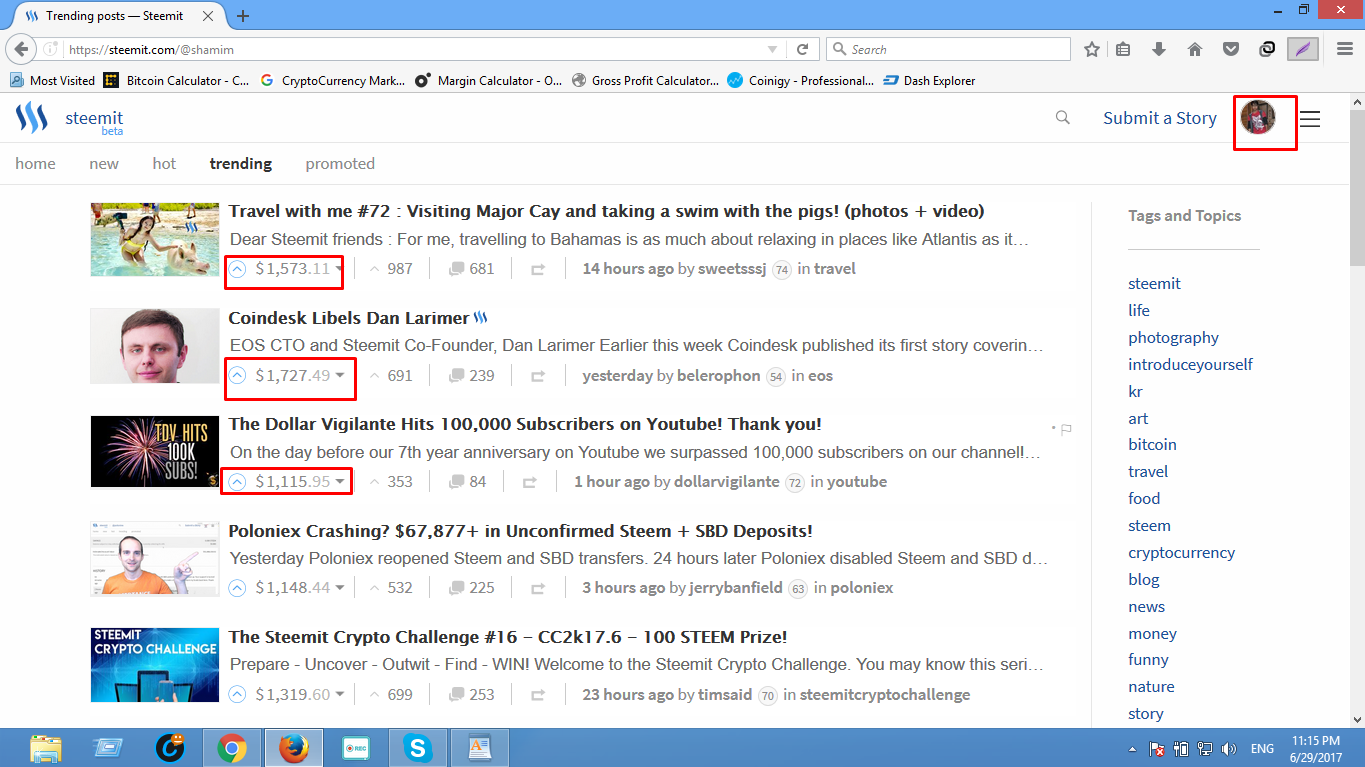The width and height of the screenshot is (1365, 767).
Task: Expand payout details for $1,573.11
Action: pos(340,269)
